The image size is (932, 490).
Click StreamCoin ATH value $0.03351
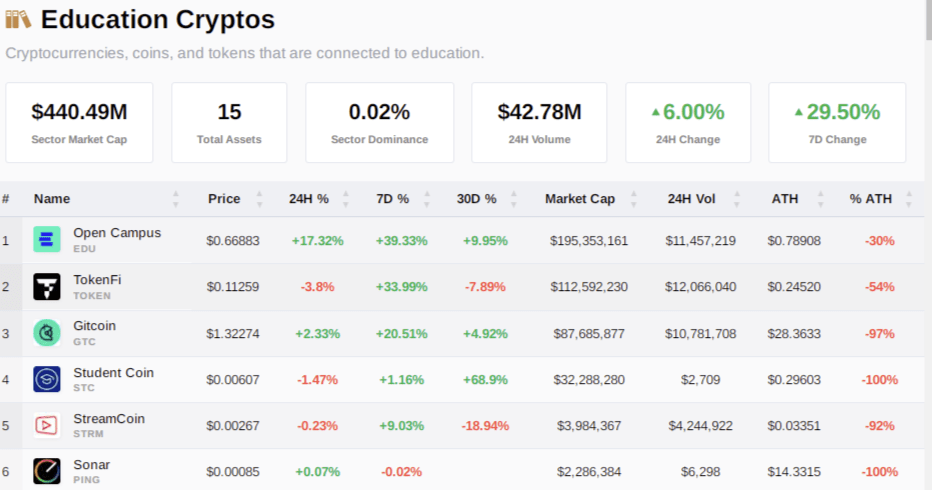794,426
